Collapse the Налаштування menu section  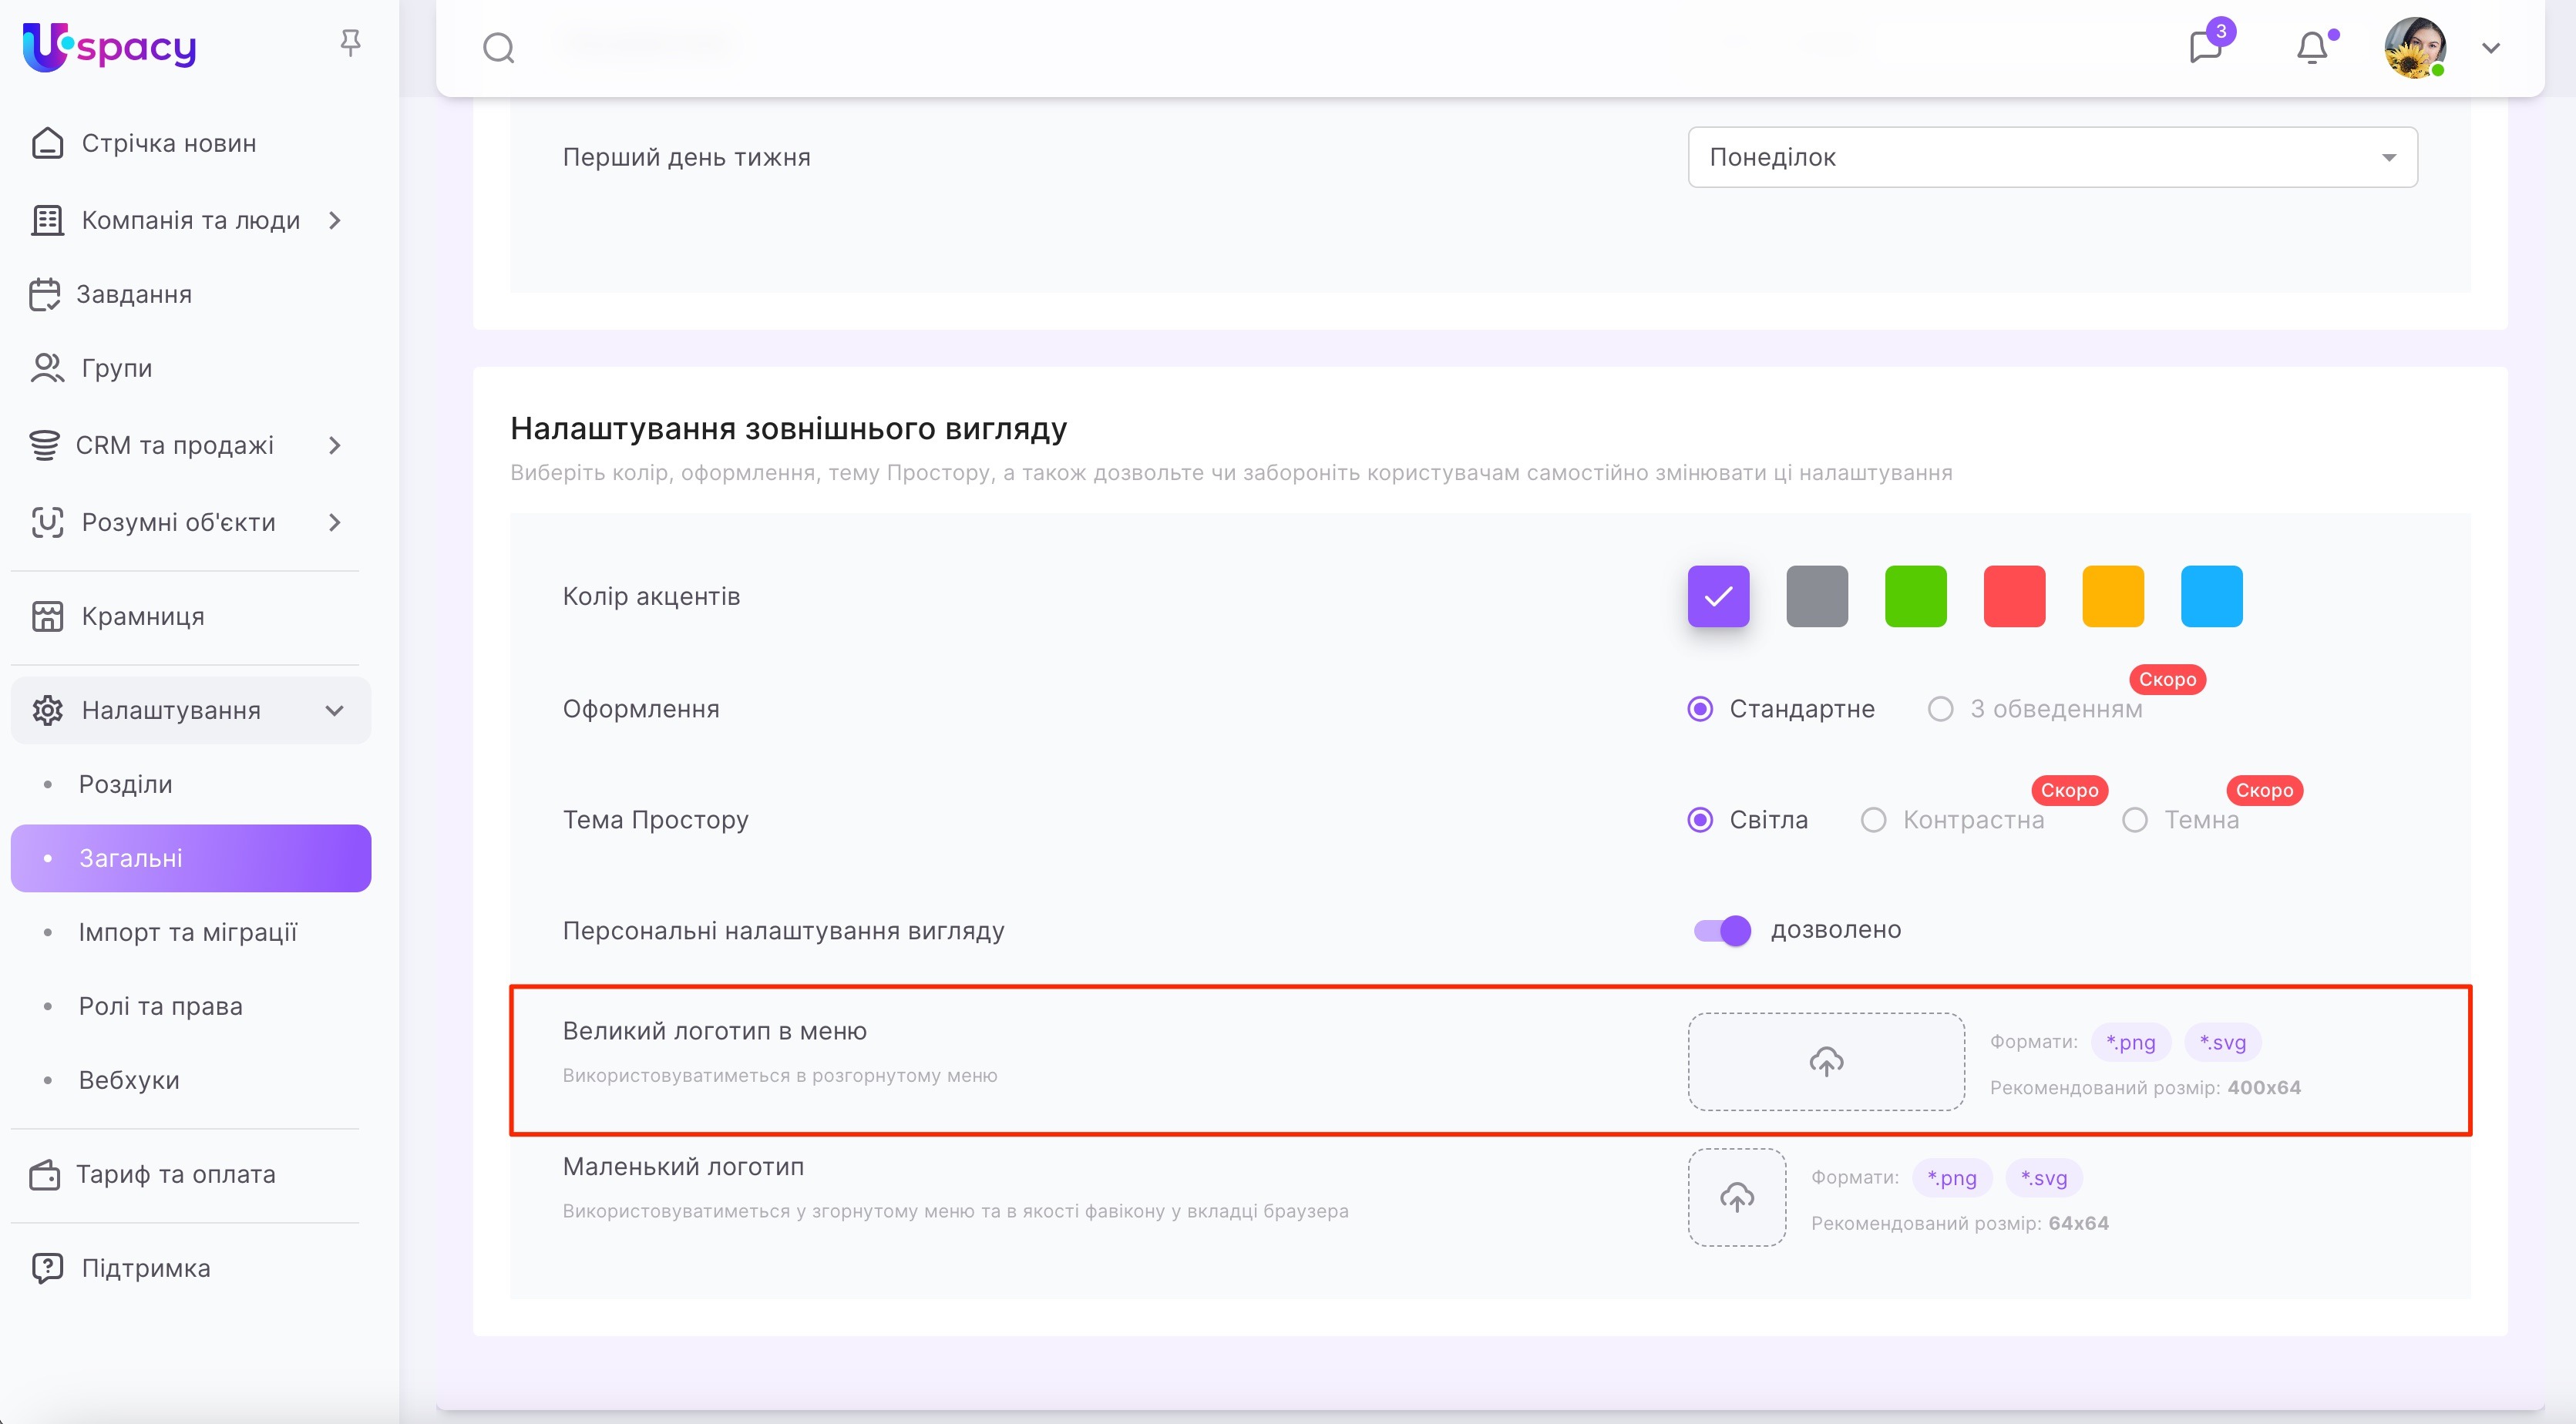(335, 711)
